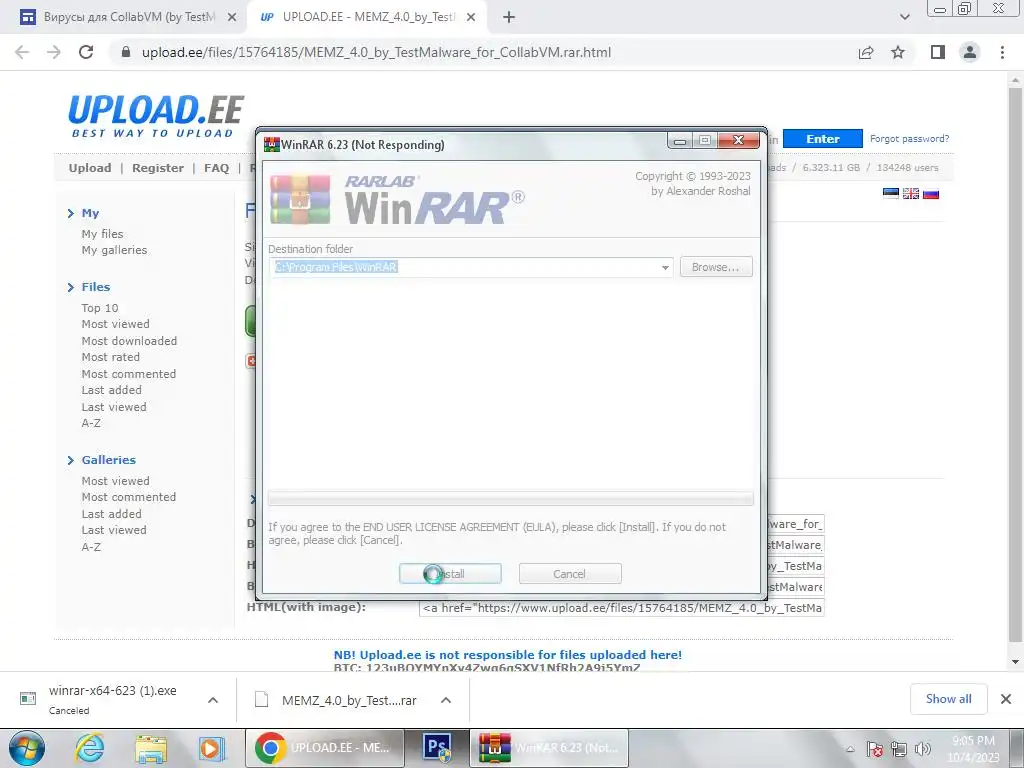The image size is (1024, 768).
Task: Expand the Galleries sidebar section
Action: pyautogui.click(x=102, y=460)
